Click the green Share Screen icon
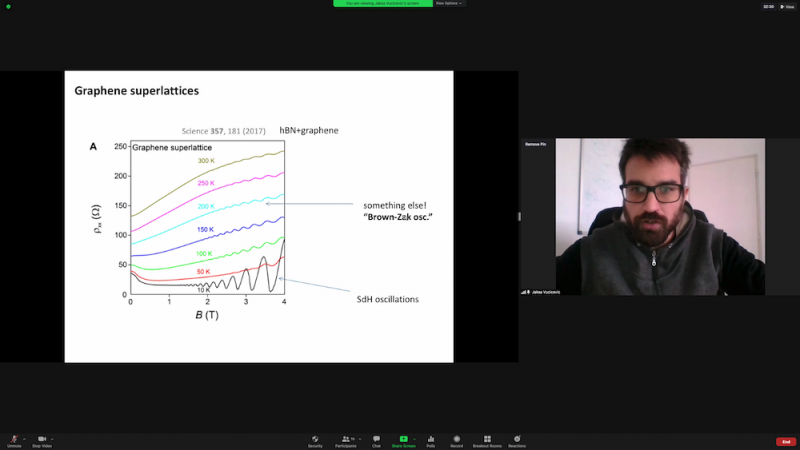 point(403,440)
